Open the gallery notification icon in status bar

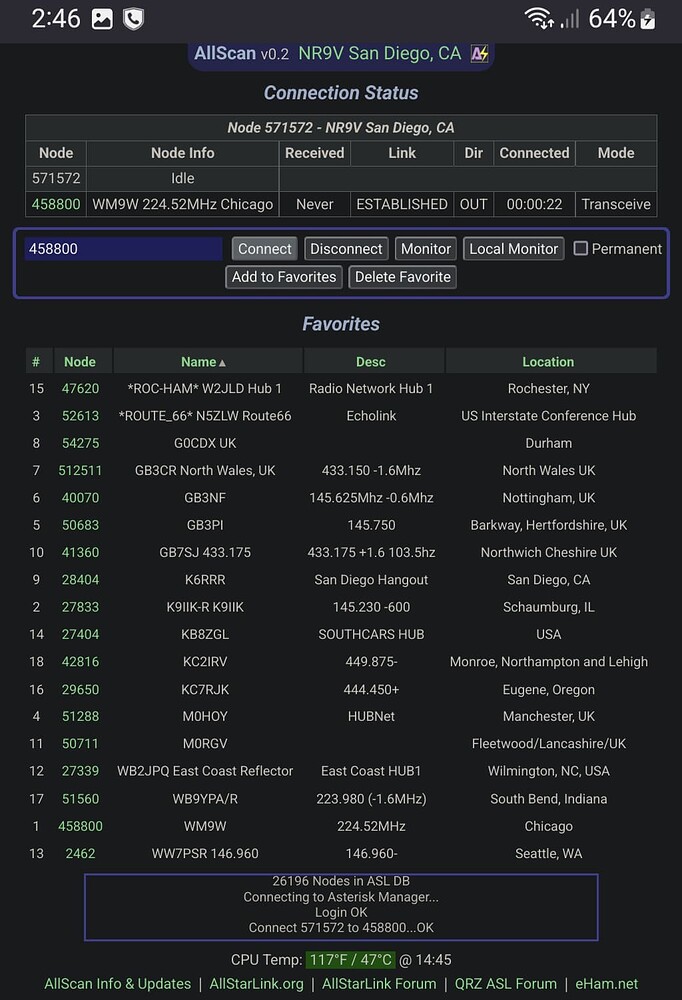point(102,19)
